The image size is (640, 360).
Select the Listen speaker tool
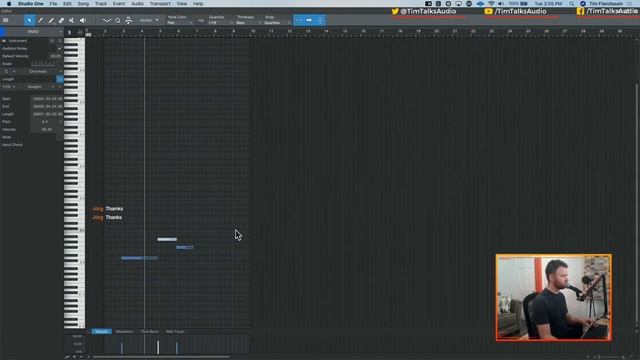point(83,20)
